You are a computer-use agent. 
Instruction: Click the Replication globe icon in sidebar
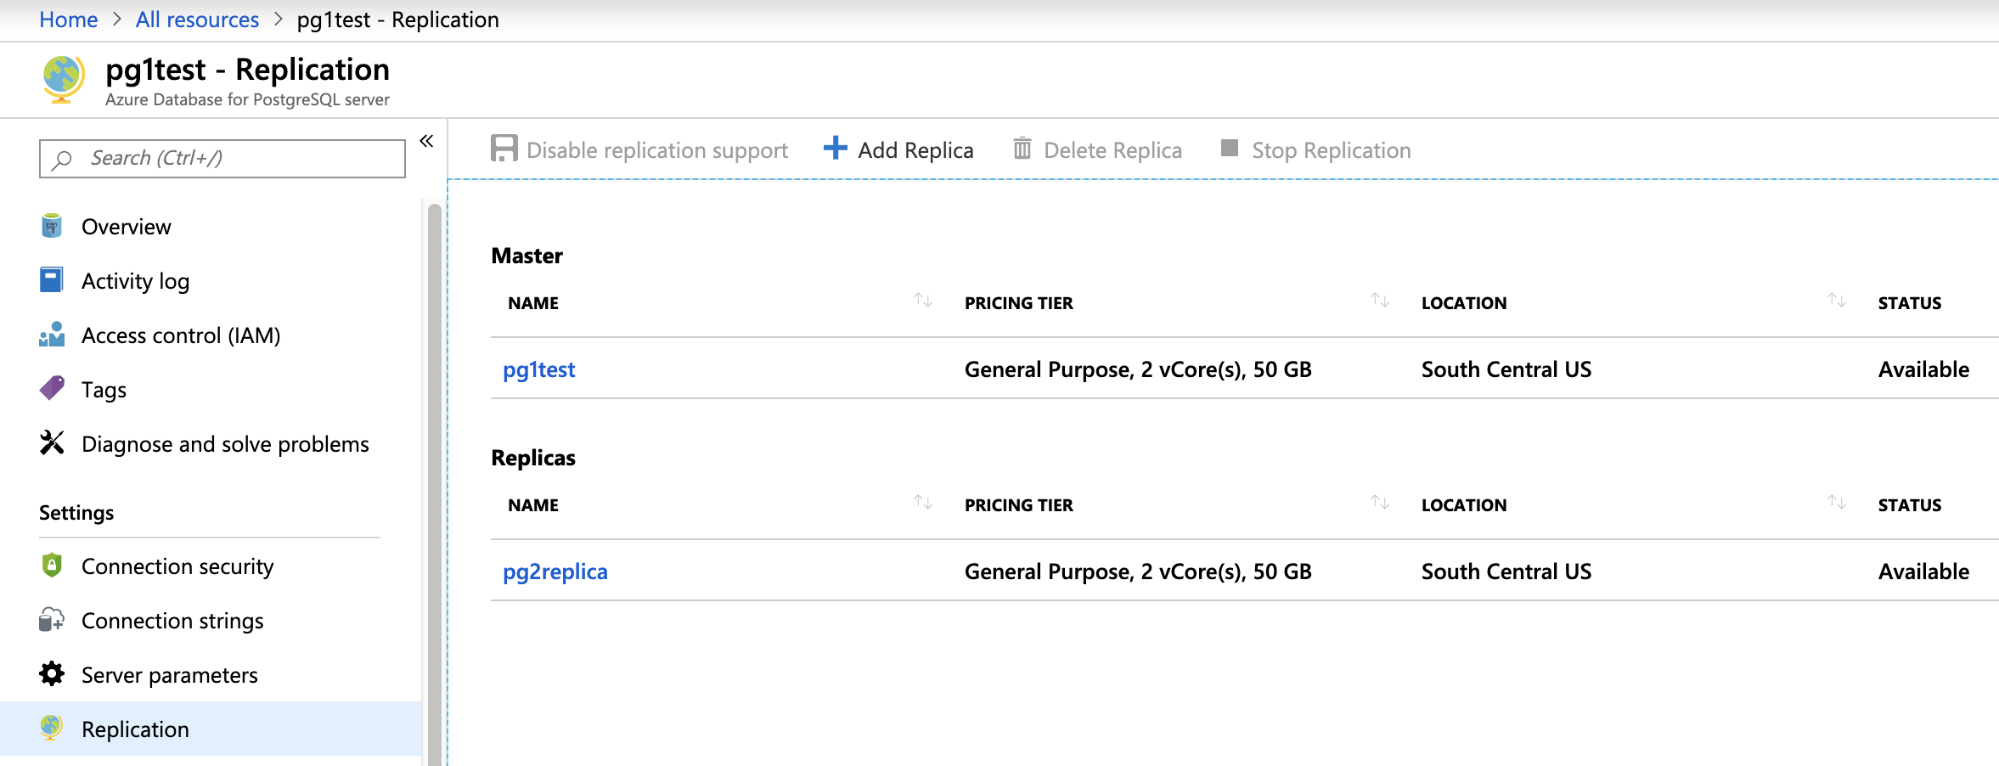pyautogui.click(x=52, y=728)
